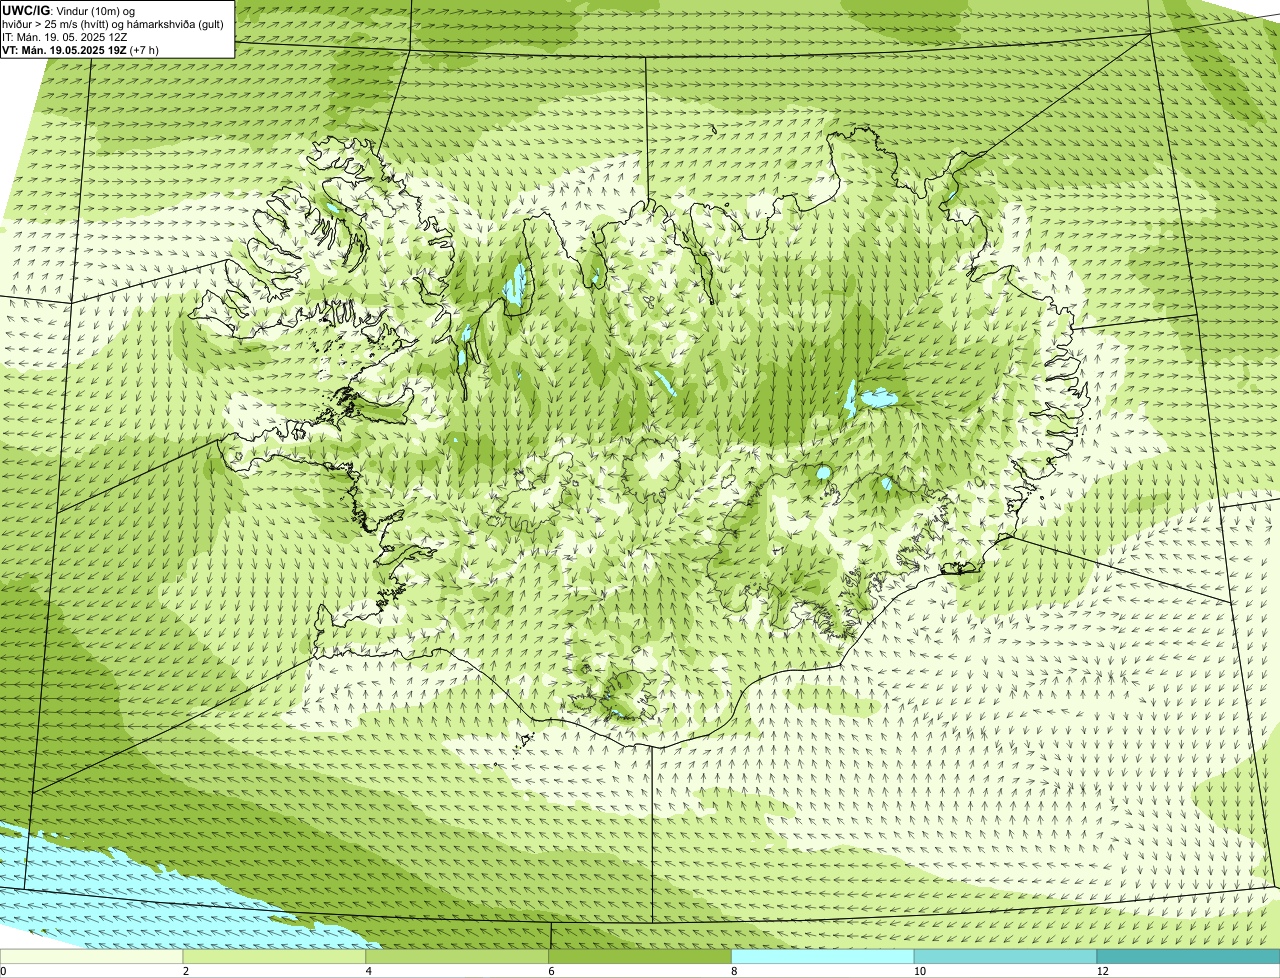1280x978 pixels.
Task: Click the valid time "VT: Mán. 19.05.2025 19Z (+7 h)"
Action: 81,50
